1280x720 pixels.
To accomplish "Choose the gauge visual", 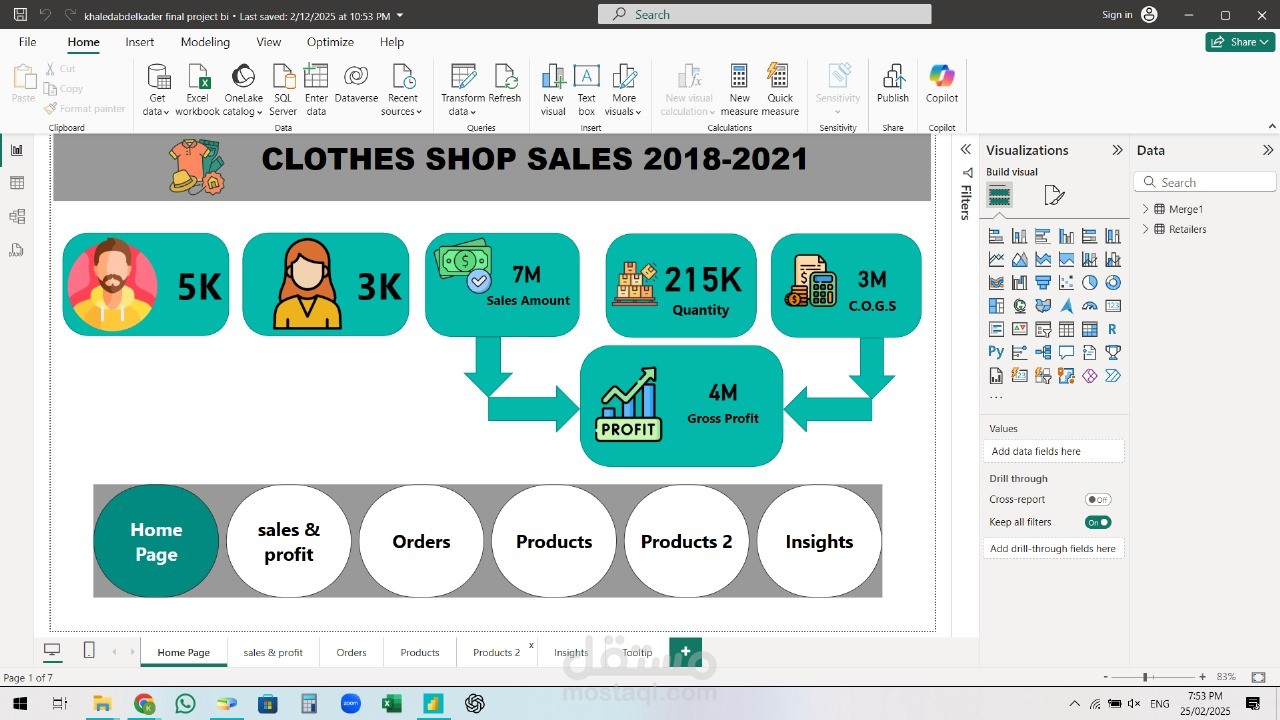I will click(1090, 306).
